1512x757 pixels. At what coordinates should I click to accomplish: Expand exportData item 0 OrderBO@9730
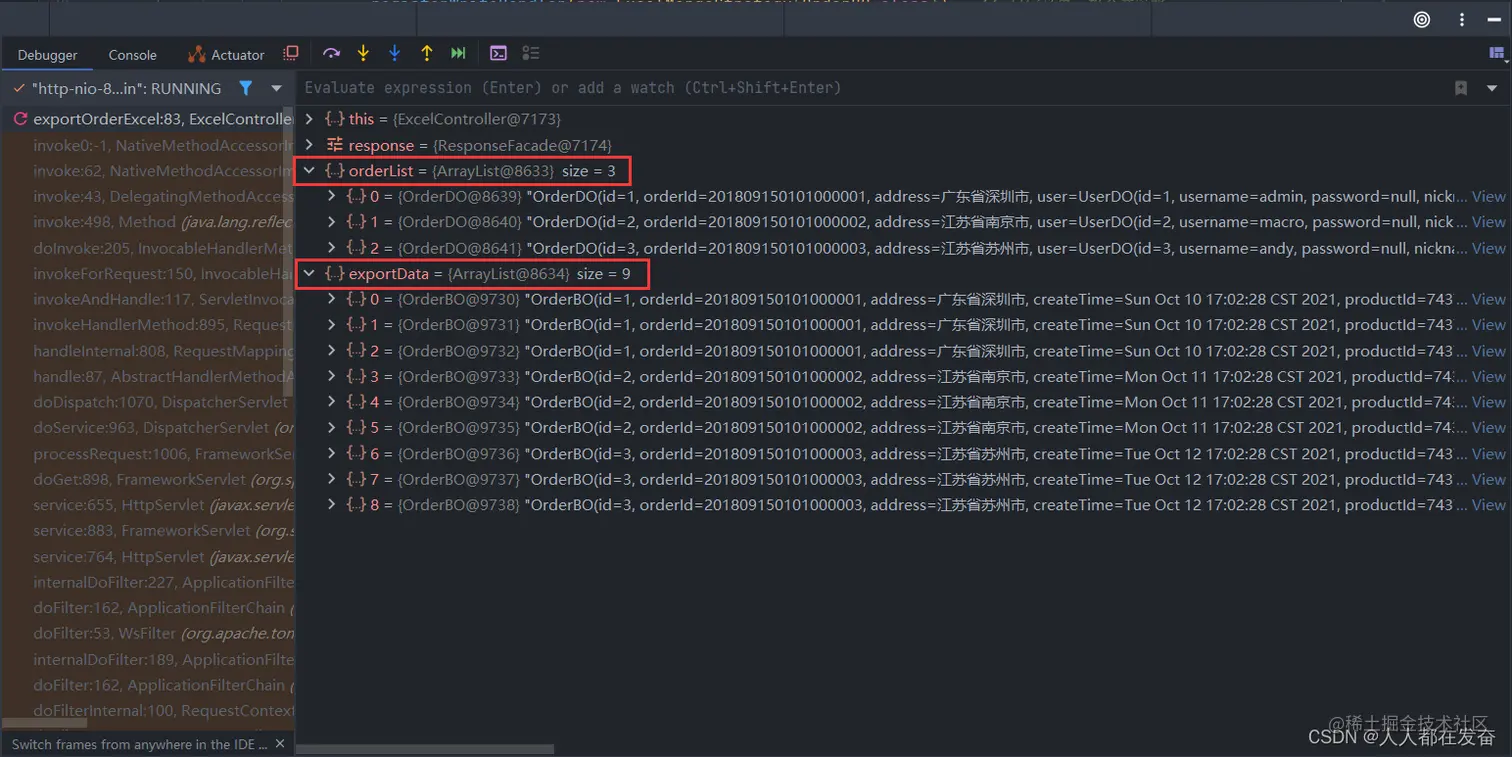click(x=332, y=299)
